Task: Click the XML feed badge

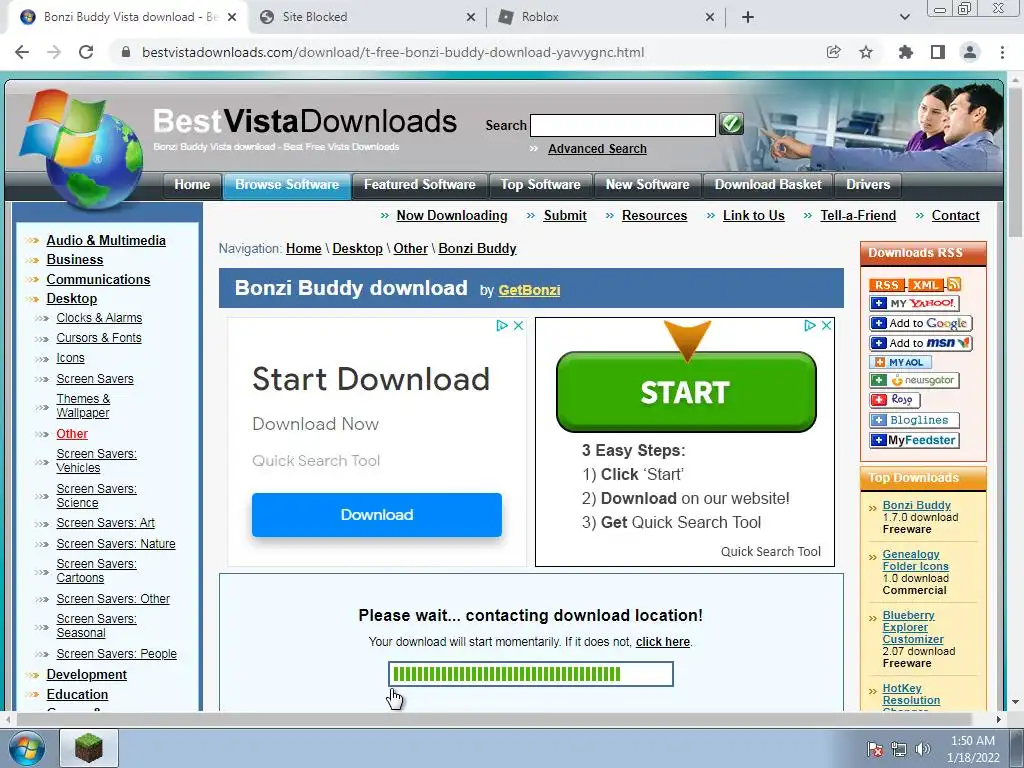Action: 925,285
